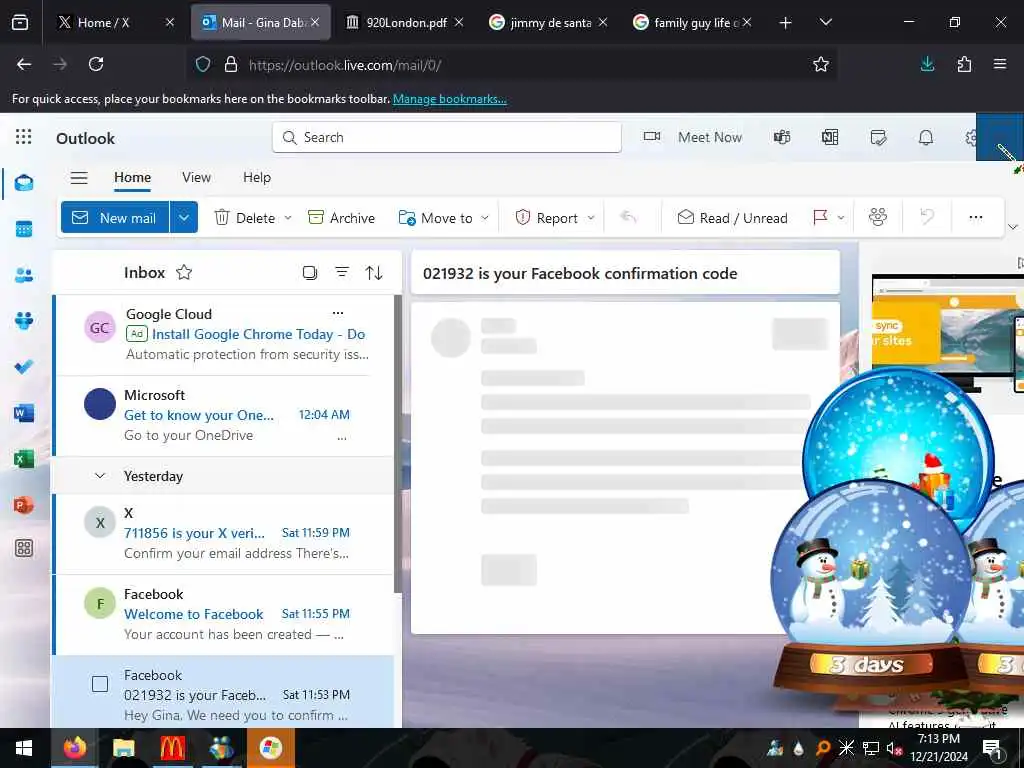Open the Welcome to Facebook email

223,615
